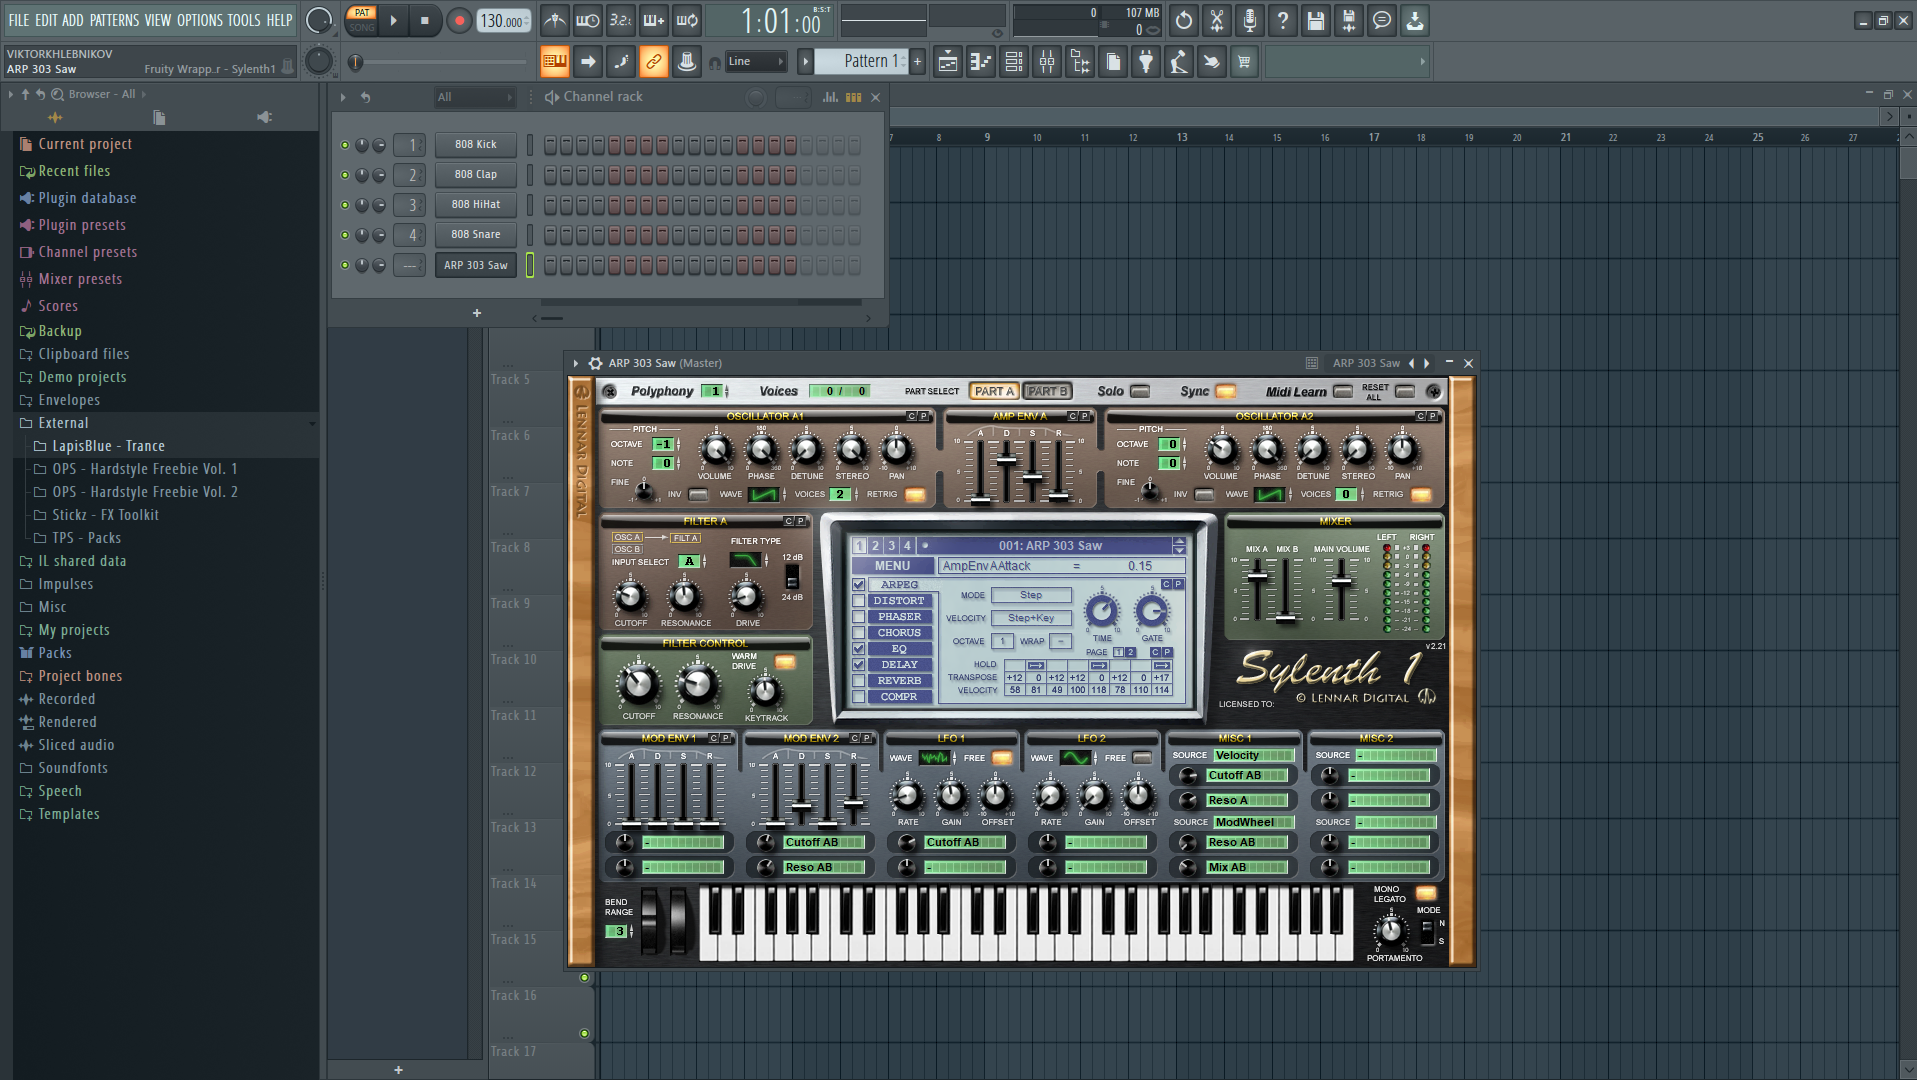Enable the REVERB effect checkbox
Viewport: 1917px width, 1080px height.
(859, 681)
